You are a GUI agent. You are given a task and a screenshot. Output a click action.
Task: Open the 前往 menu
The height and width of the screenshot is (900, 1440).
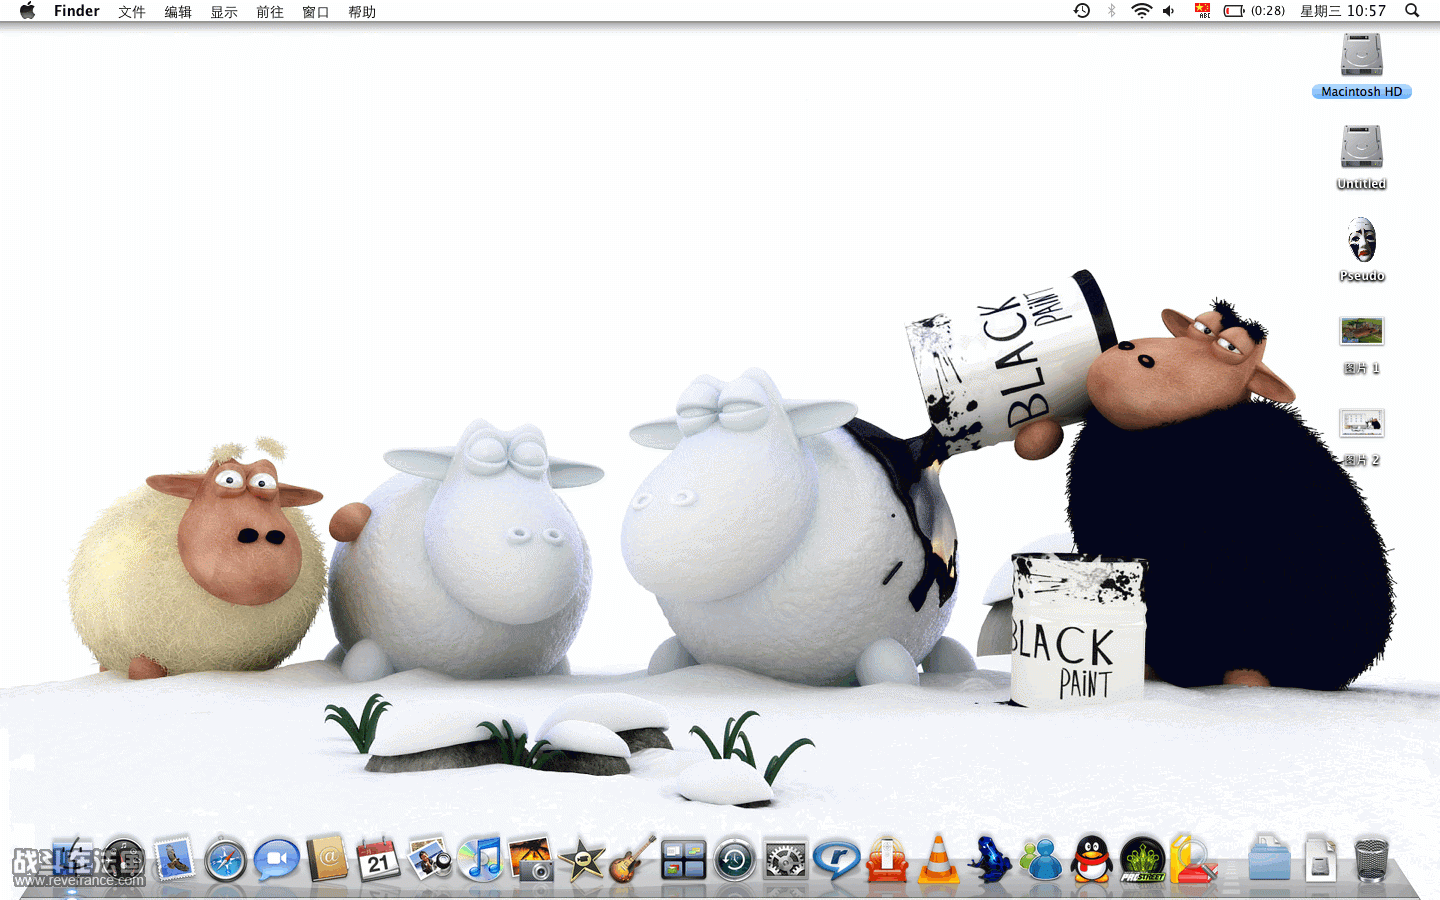tap(270, 12)
